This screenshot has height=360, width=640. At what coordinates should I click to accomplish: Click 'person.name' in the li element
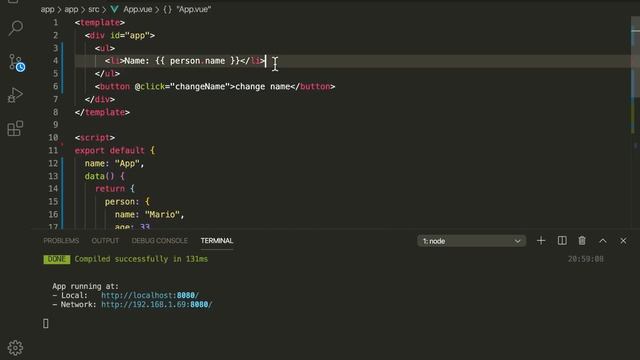click(198, 61)
